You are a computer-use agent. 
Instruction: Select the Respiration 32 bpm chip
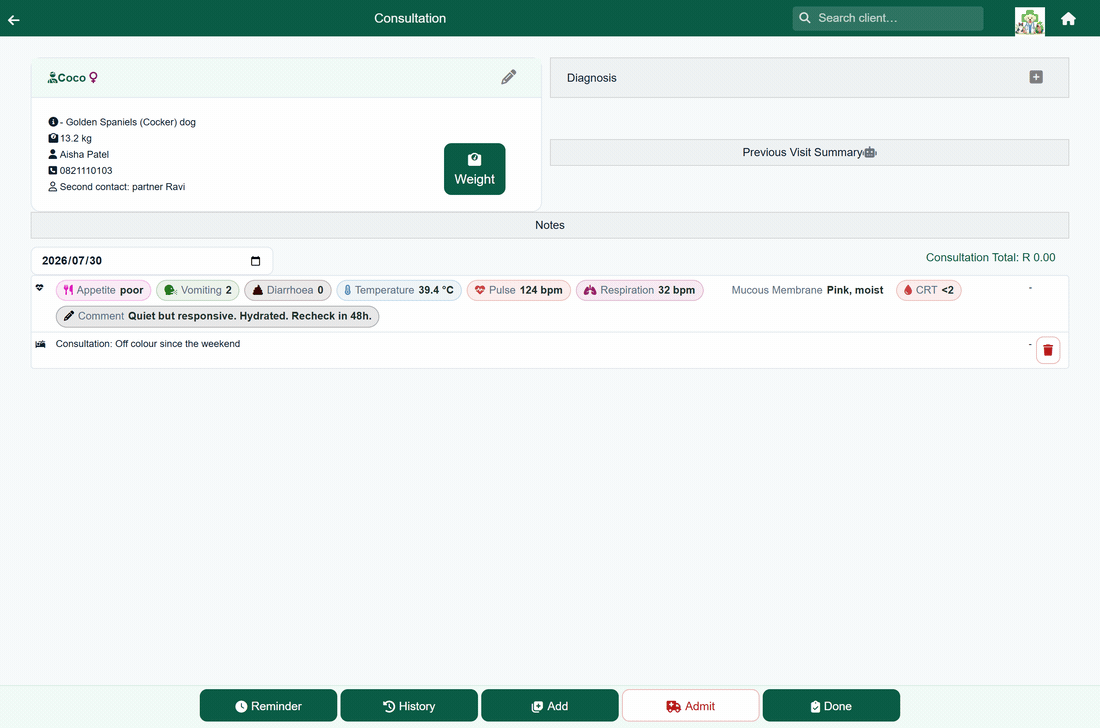point(640,290)
